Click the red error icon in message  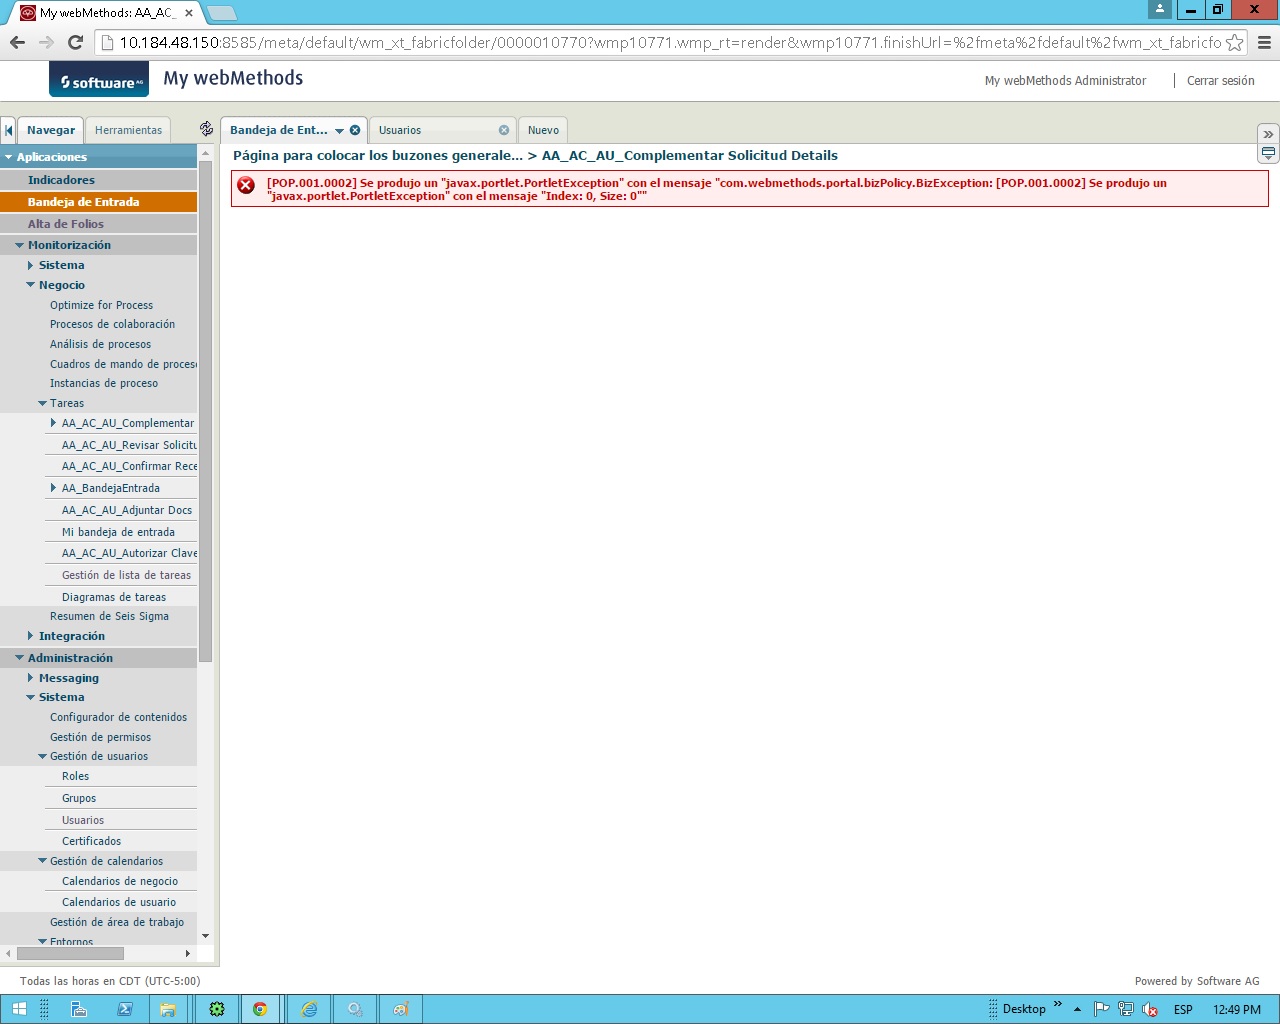coord(246,185)
